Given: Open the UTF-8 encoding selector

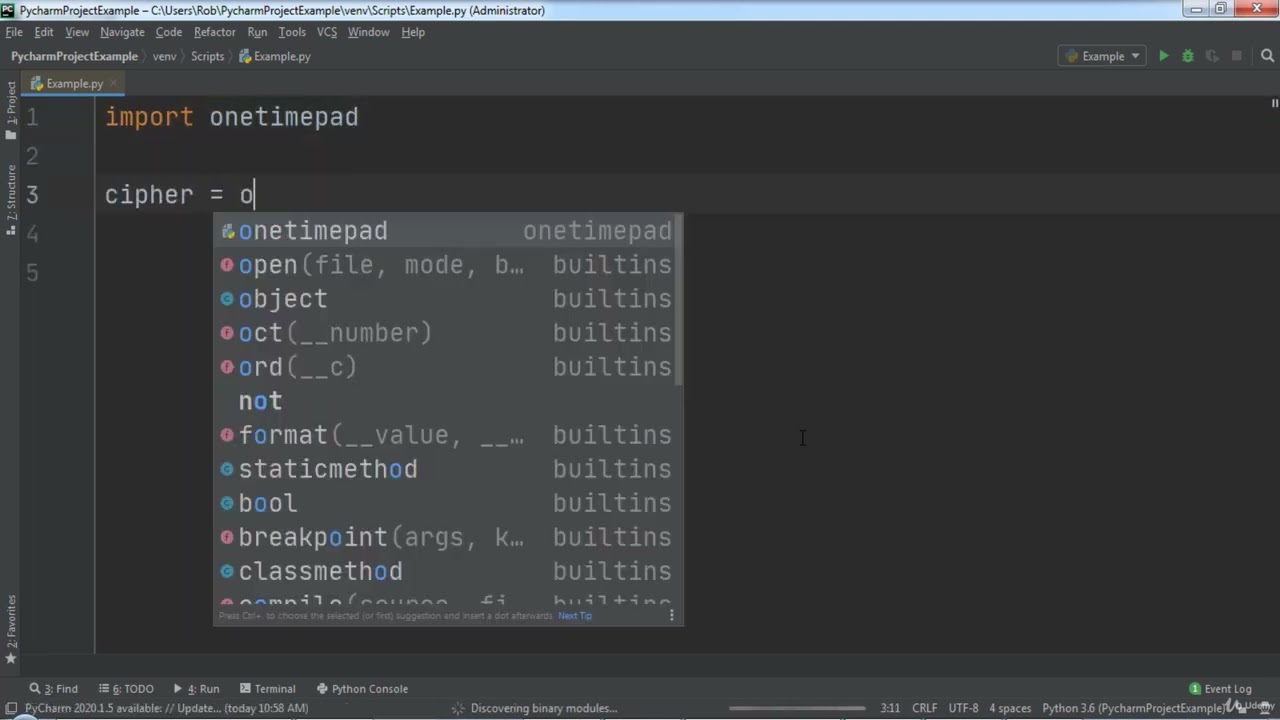Looking at the screenshot, I should point(963,708).
